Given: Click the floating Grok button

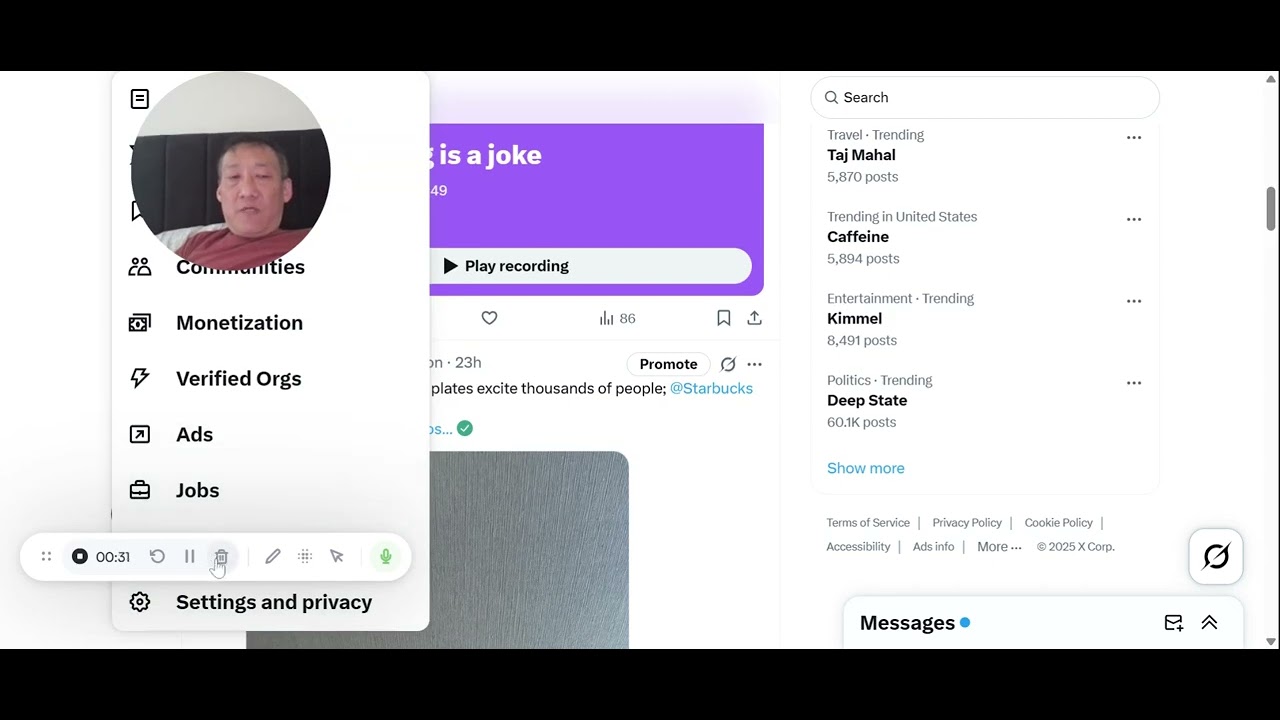Looking at the screenshot, I should pyautogui.click(x=1216, y=556).
